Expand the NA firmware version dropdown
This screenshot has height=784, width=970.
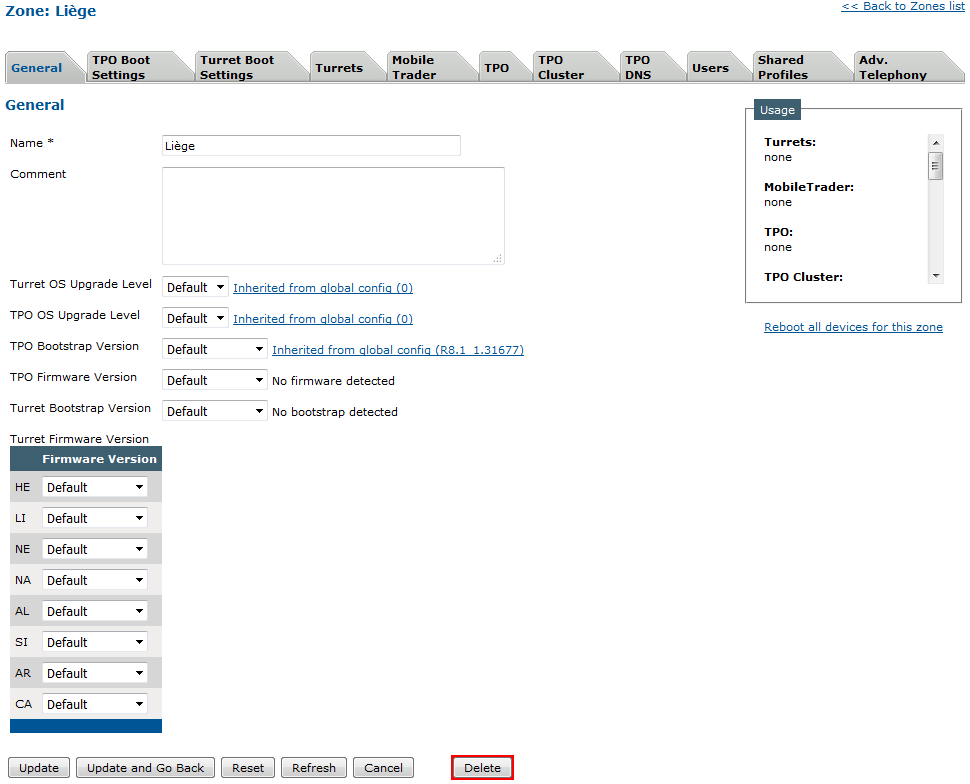pyautogui.click(x=95, y=580)
